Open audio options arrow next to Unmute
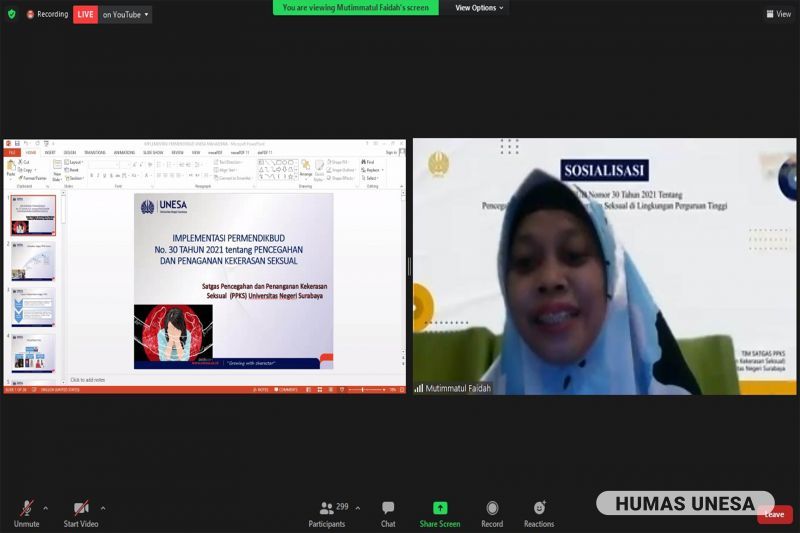 (45, 508)
